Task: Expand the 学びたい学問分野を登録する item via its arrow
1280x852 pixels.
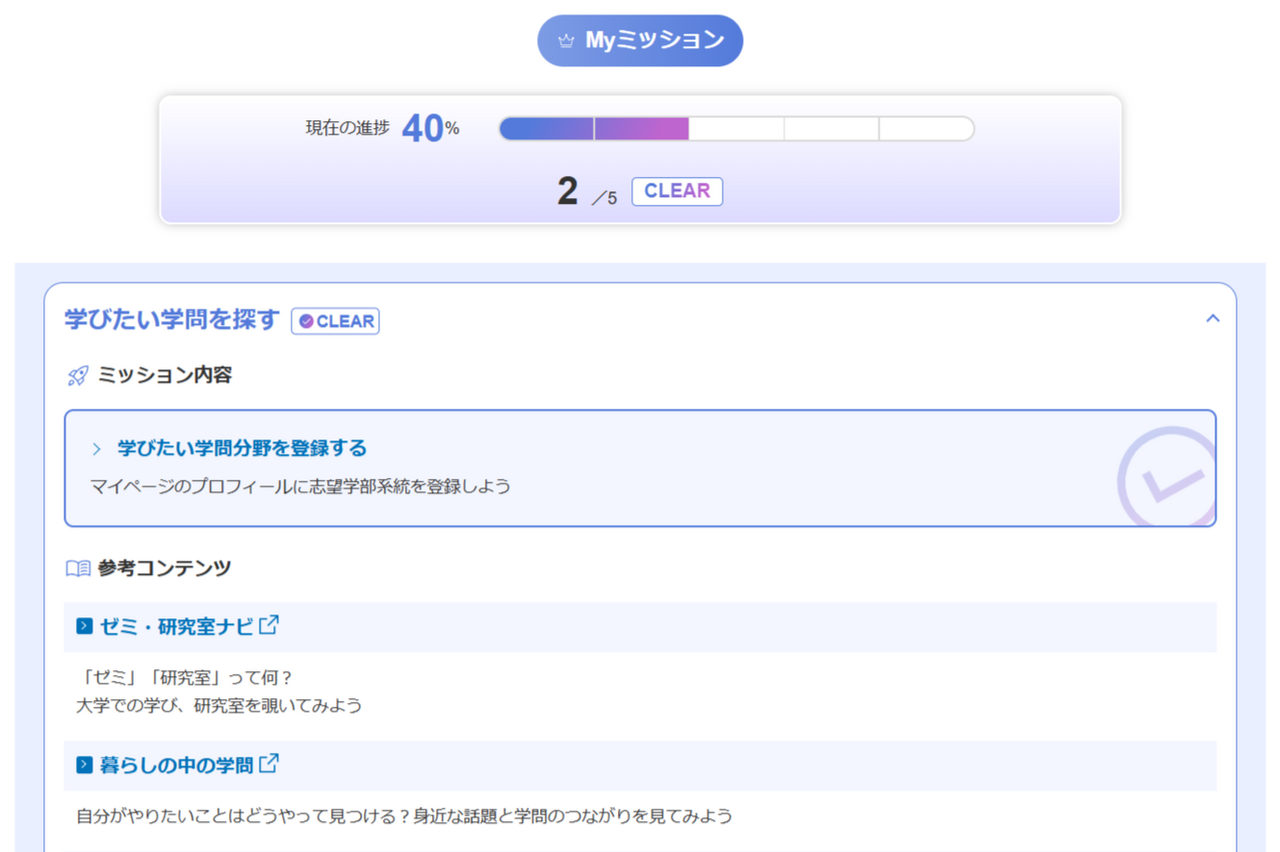Action: (97, 448)
